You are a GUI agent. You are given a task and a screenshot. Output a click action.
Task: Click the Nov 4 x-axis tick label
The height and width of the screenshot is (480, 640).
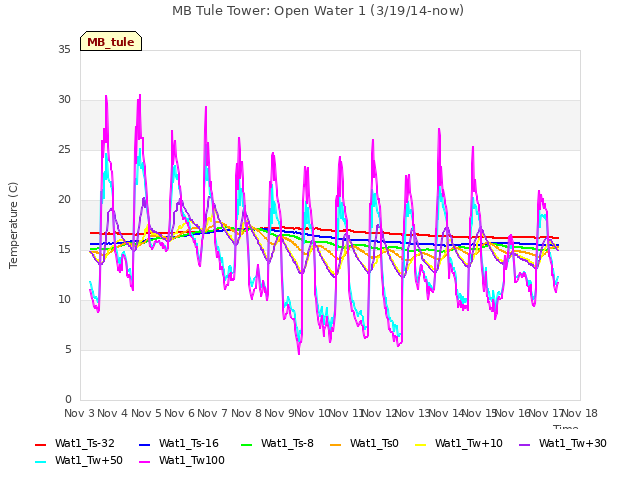pos(113,413)
